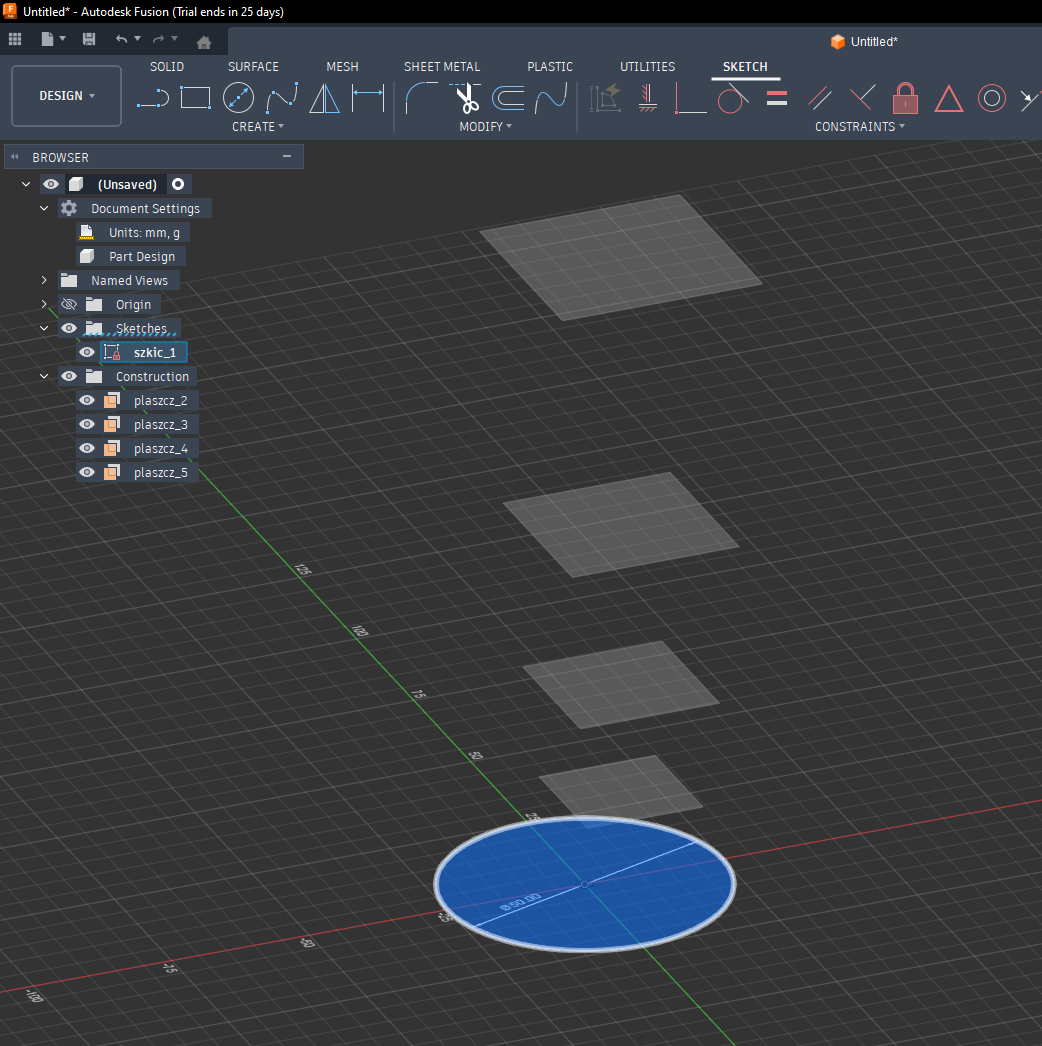Collapse the Construction folder
The image size is (1042, 1046).
coord(44,376)
